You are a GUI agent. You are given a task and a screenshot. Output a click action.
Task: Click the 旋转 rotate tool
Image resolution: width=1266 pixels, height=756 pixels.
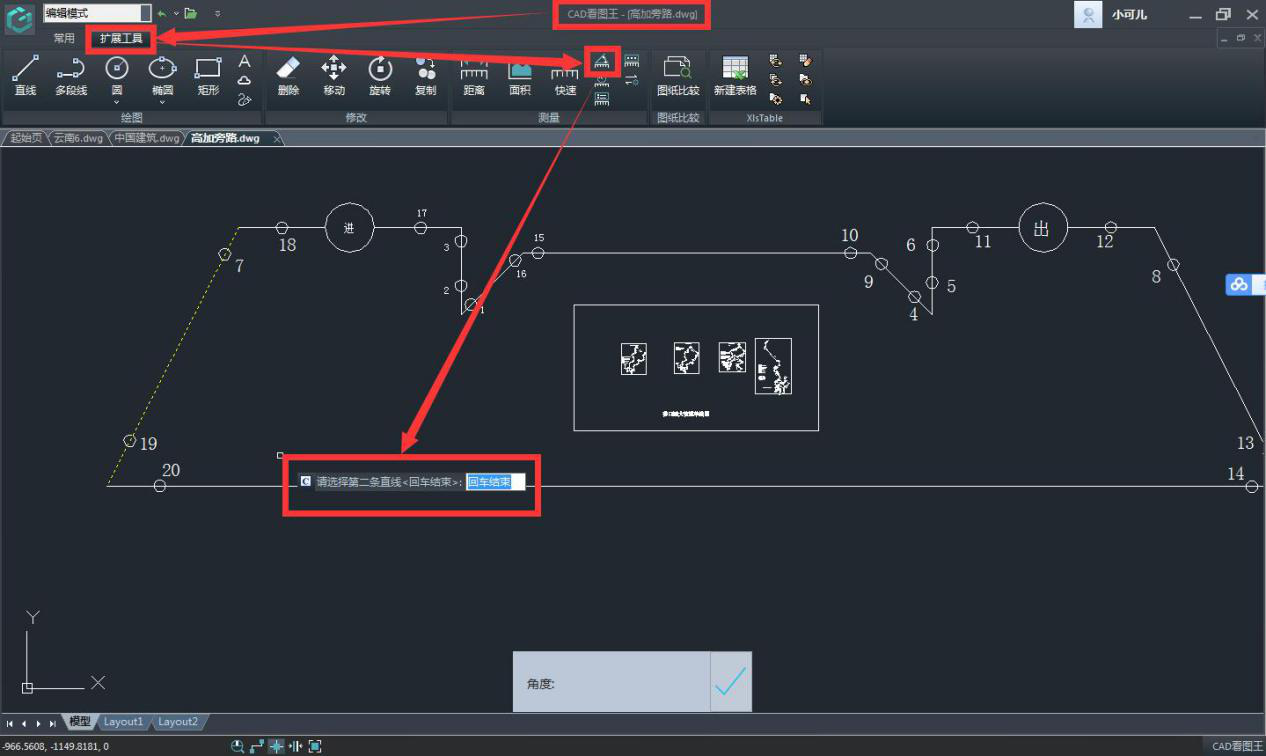[380, 76]
